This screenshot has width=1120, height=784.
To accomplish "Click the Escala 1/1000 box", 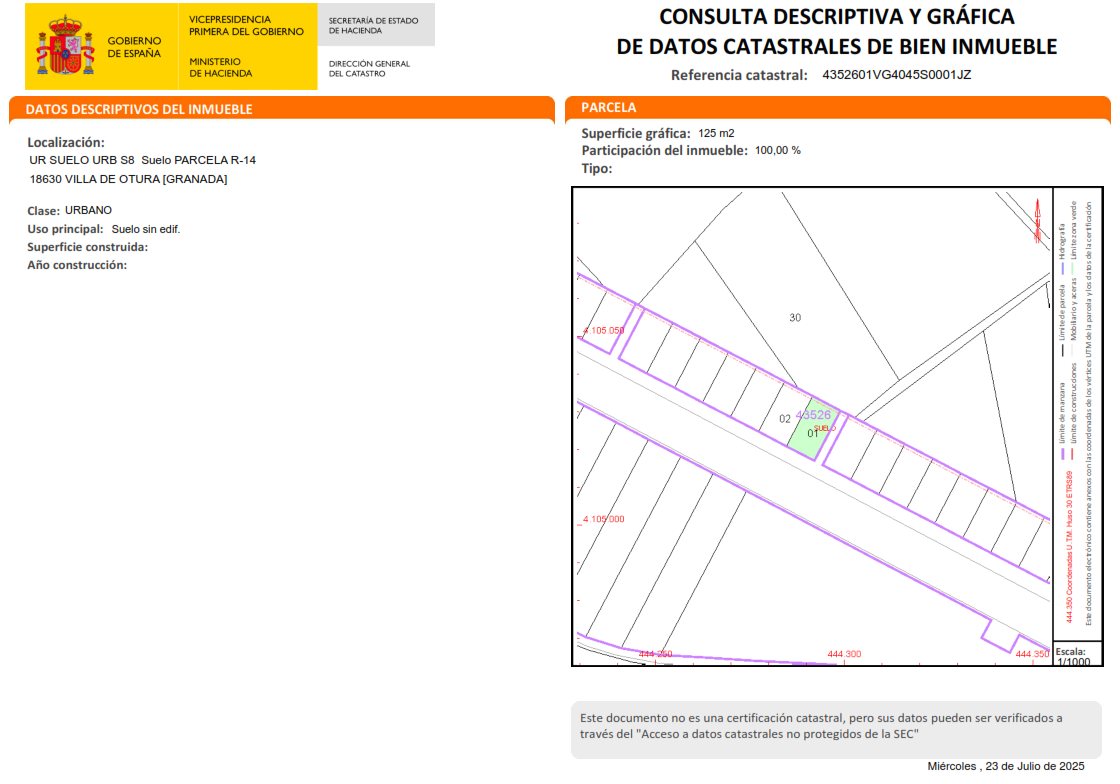I will (1077, 655).
